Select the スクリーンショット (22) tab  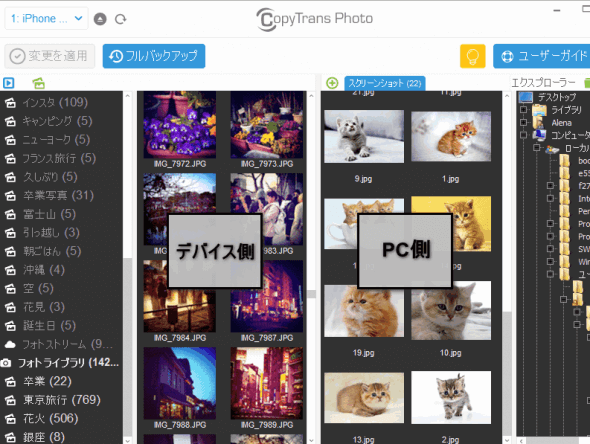pyautogui.click(x=385, y=83)
